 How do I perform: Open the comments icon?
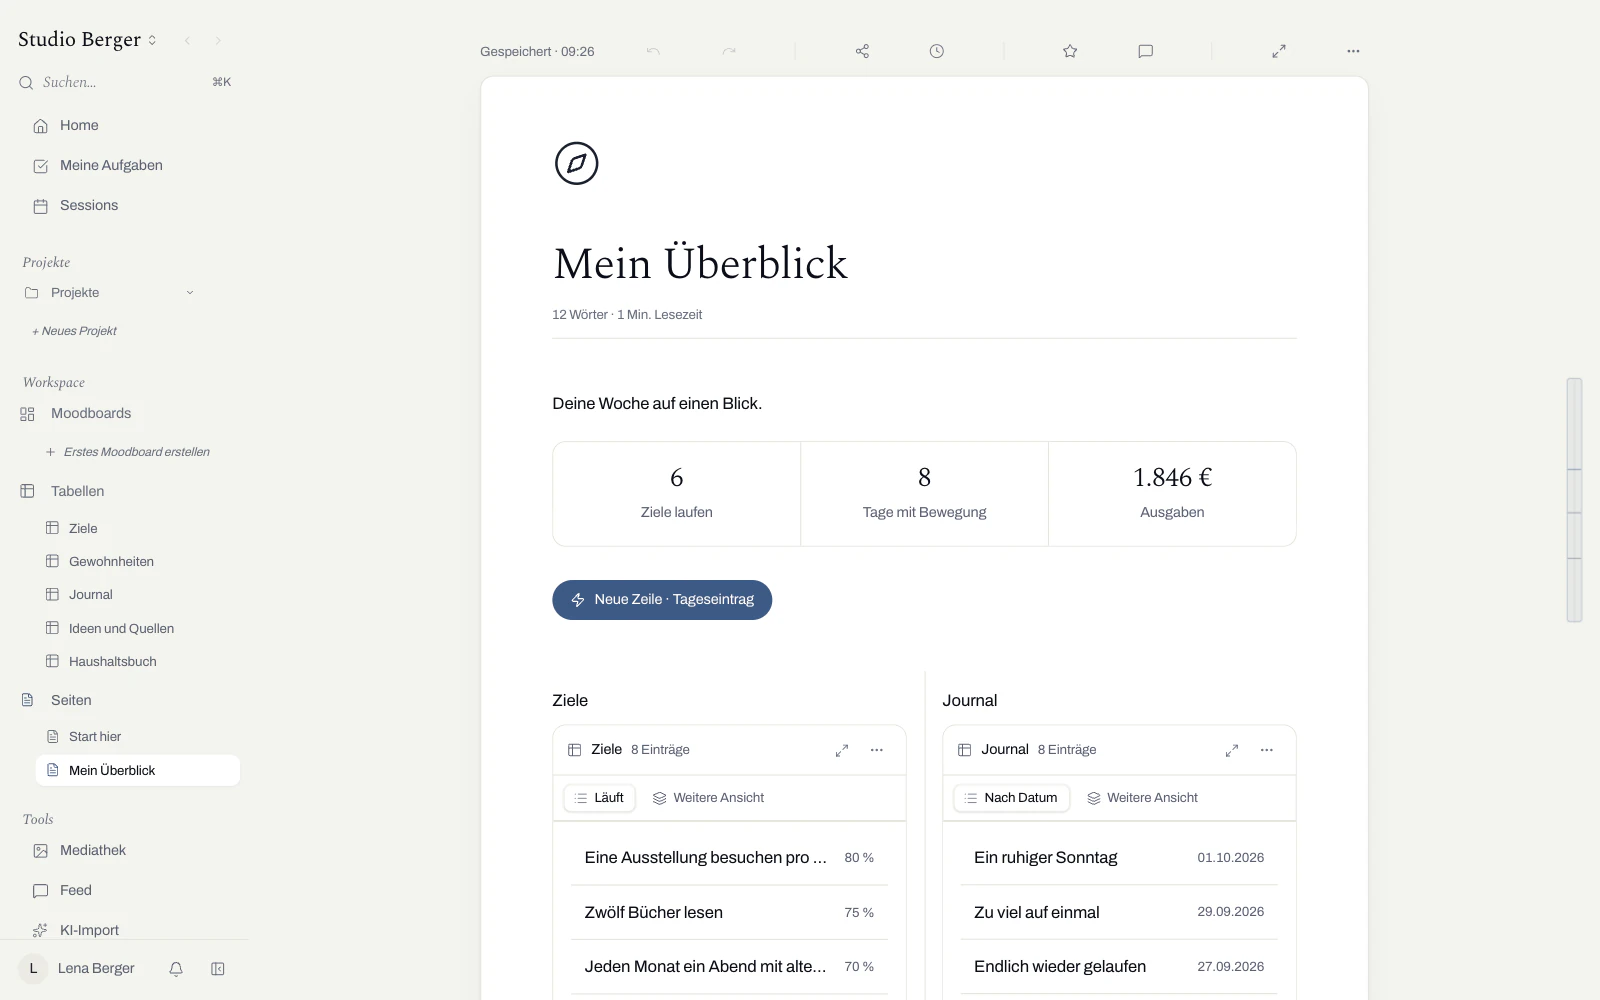coord(1145,51)
